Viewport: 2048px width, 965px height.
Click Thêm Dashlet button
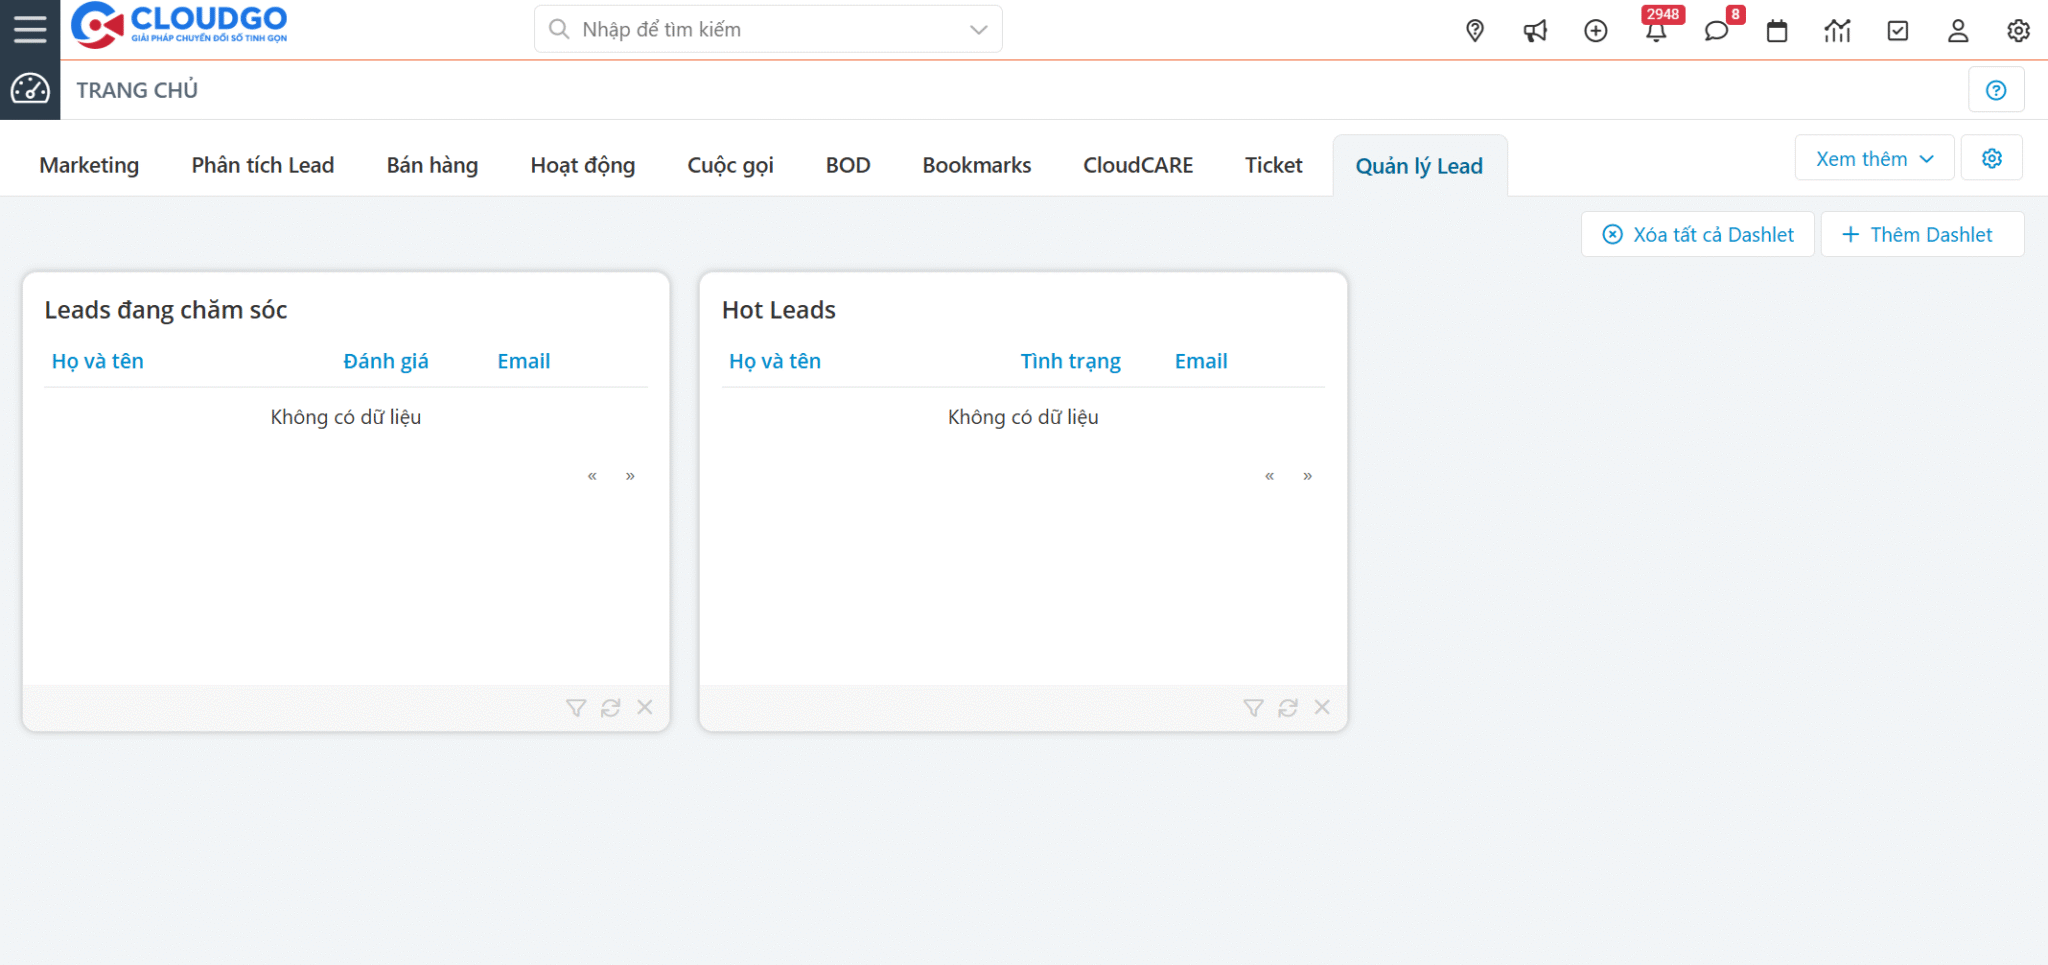[1922, 234]
